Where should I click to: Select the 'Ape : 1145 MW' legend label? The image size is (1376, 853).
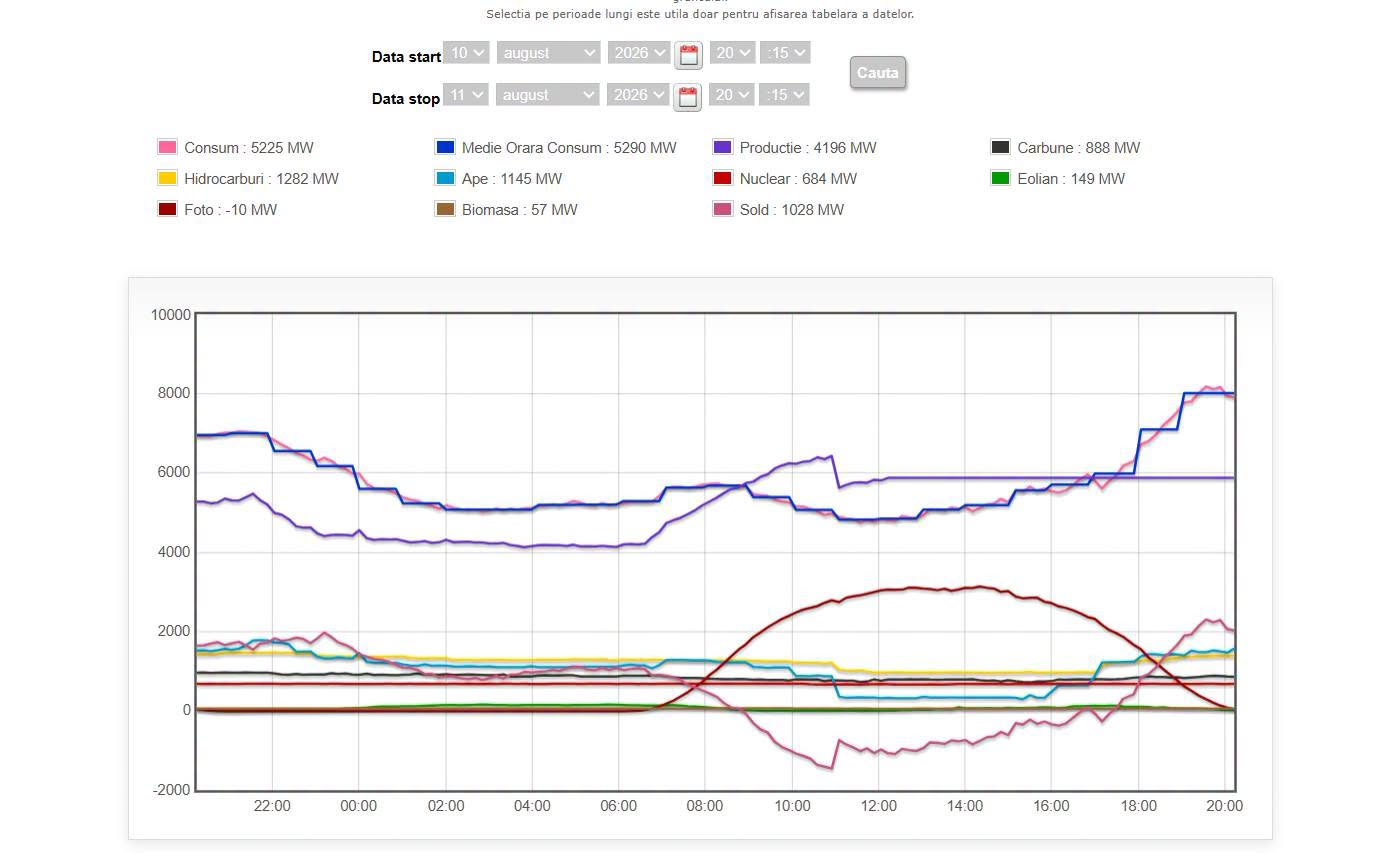click(512, 179)
